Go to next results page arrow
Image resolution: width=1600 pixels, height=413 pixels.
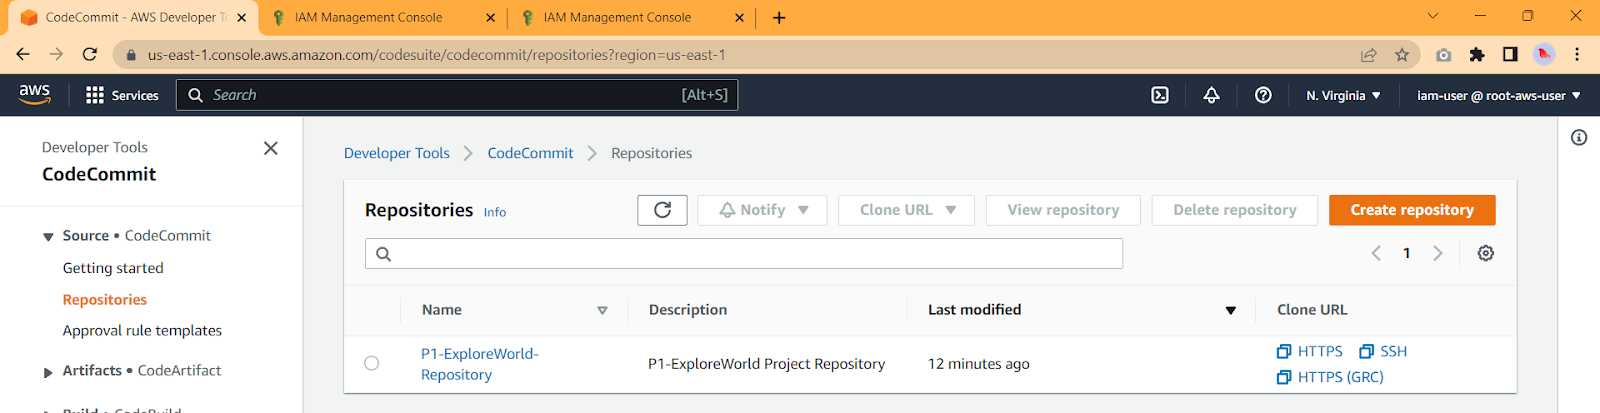pos(1438,253)
